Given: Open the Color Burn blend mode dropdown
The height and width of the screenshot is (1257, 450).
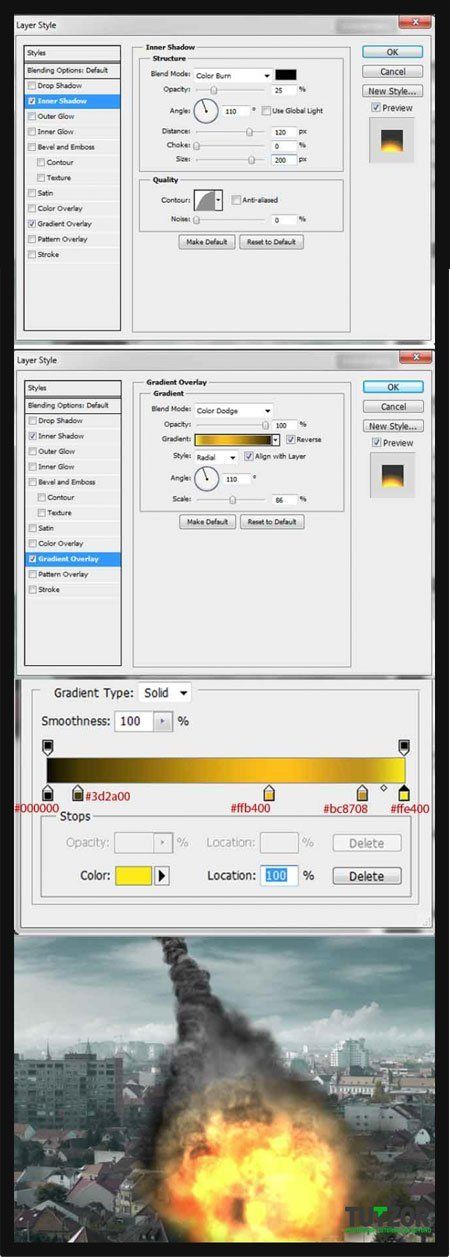Looking at the screenshot, I should [233, 75].
